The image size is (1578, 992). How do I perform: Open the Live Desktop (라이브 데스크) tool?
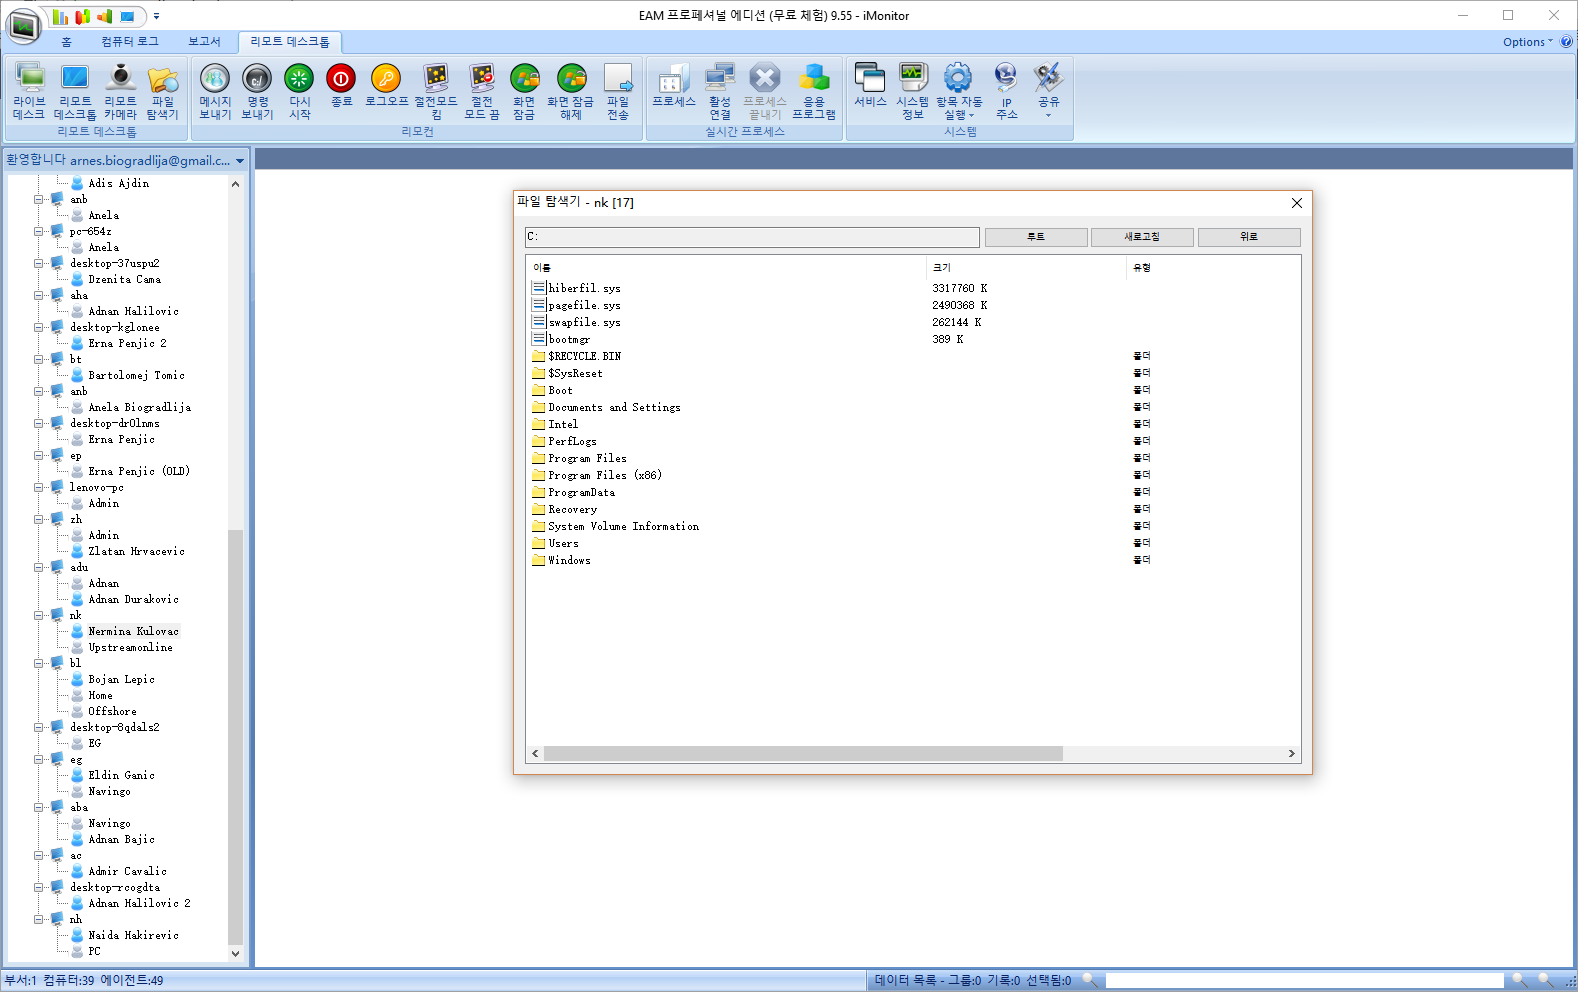29,91
